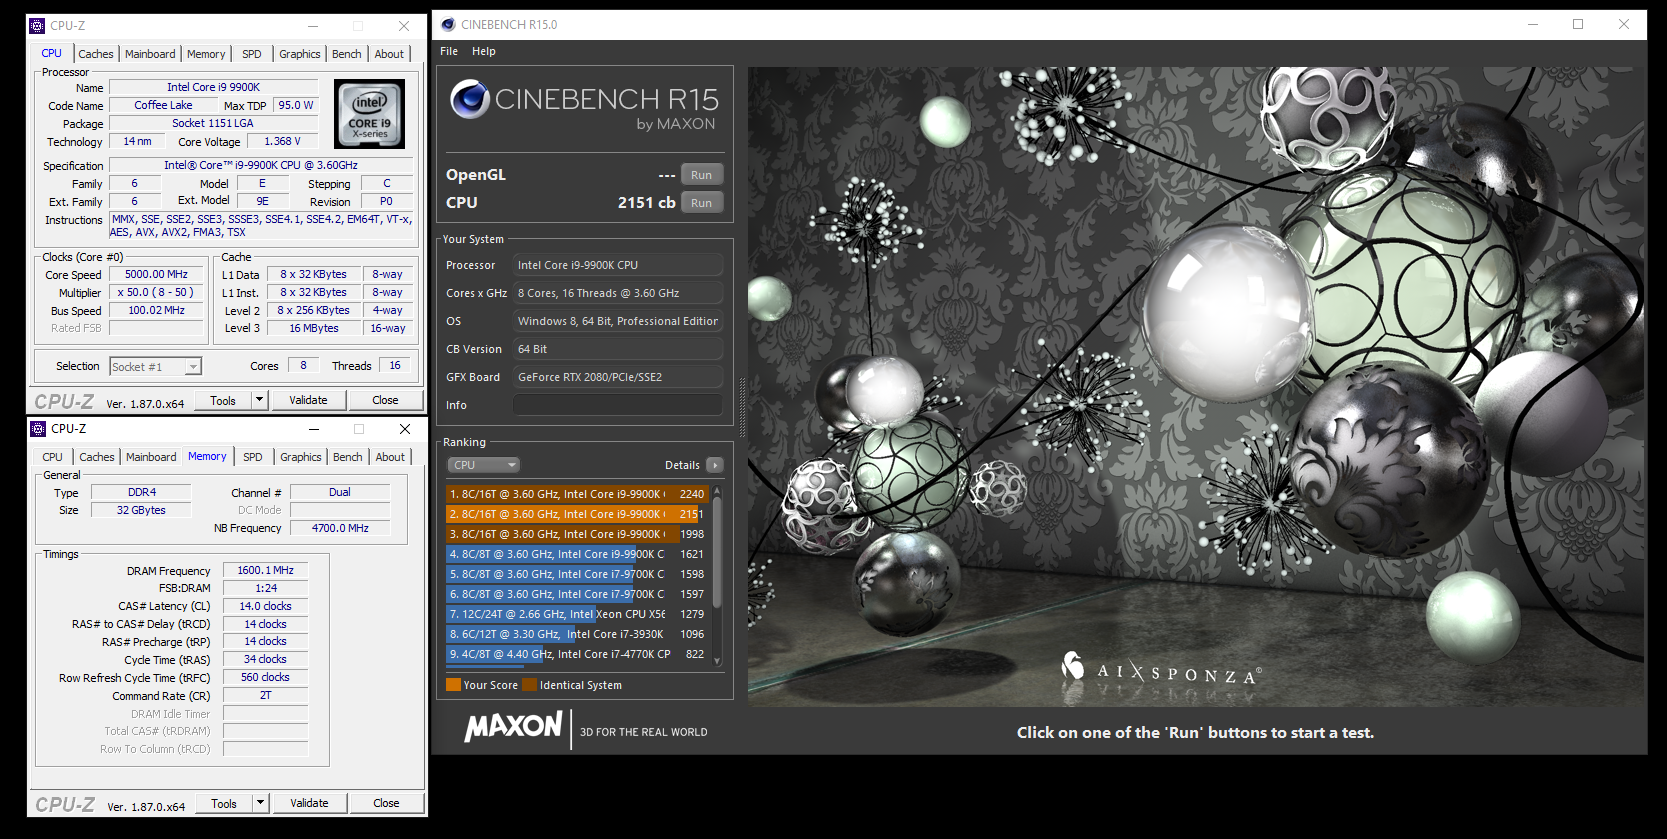Click the NB Frequency 4700.0 MHz value
1667x839 pixels.
[340, 528]
